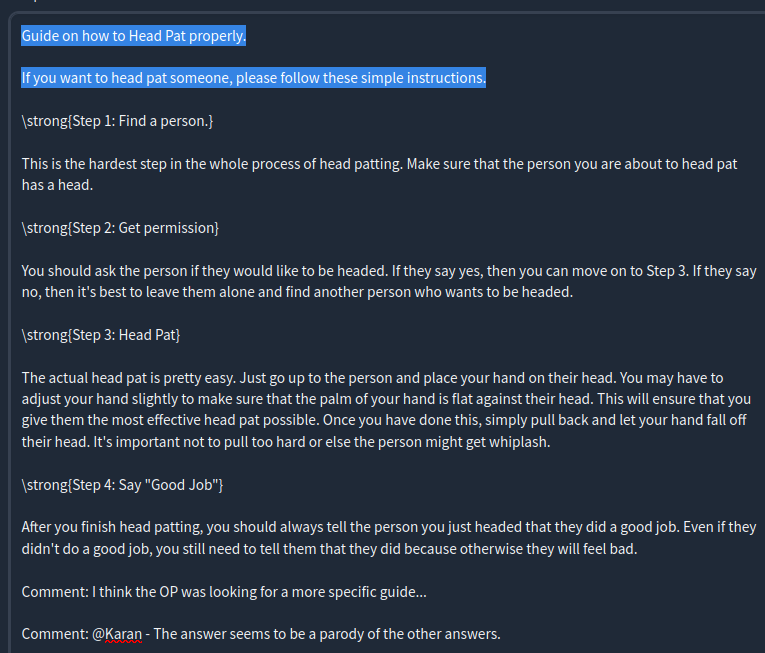The width and height of the screenshot is (765, 653).
Task: Place cursor in 'hardest step in the whole process' paragraph
Action: [x=379, y=164]
